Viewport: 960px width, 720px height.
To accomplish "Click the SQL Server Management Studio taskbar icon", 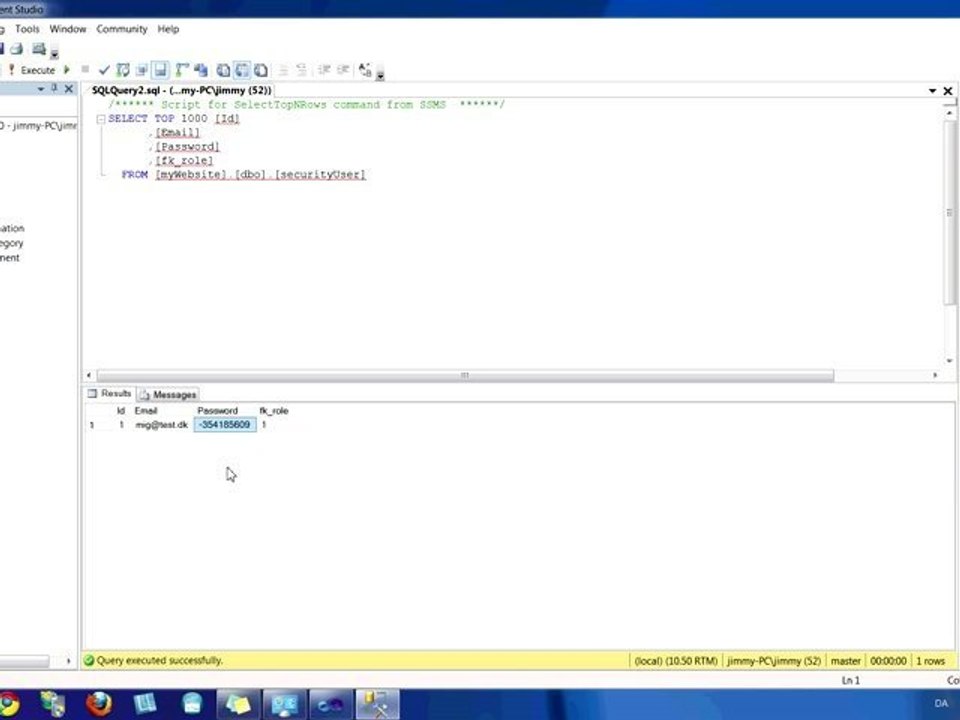I will tap(377, 704).
